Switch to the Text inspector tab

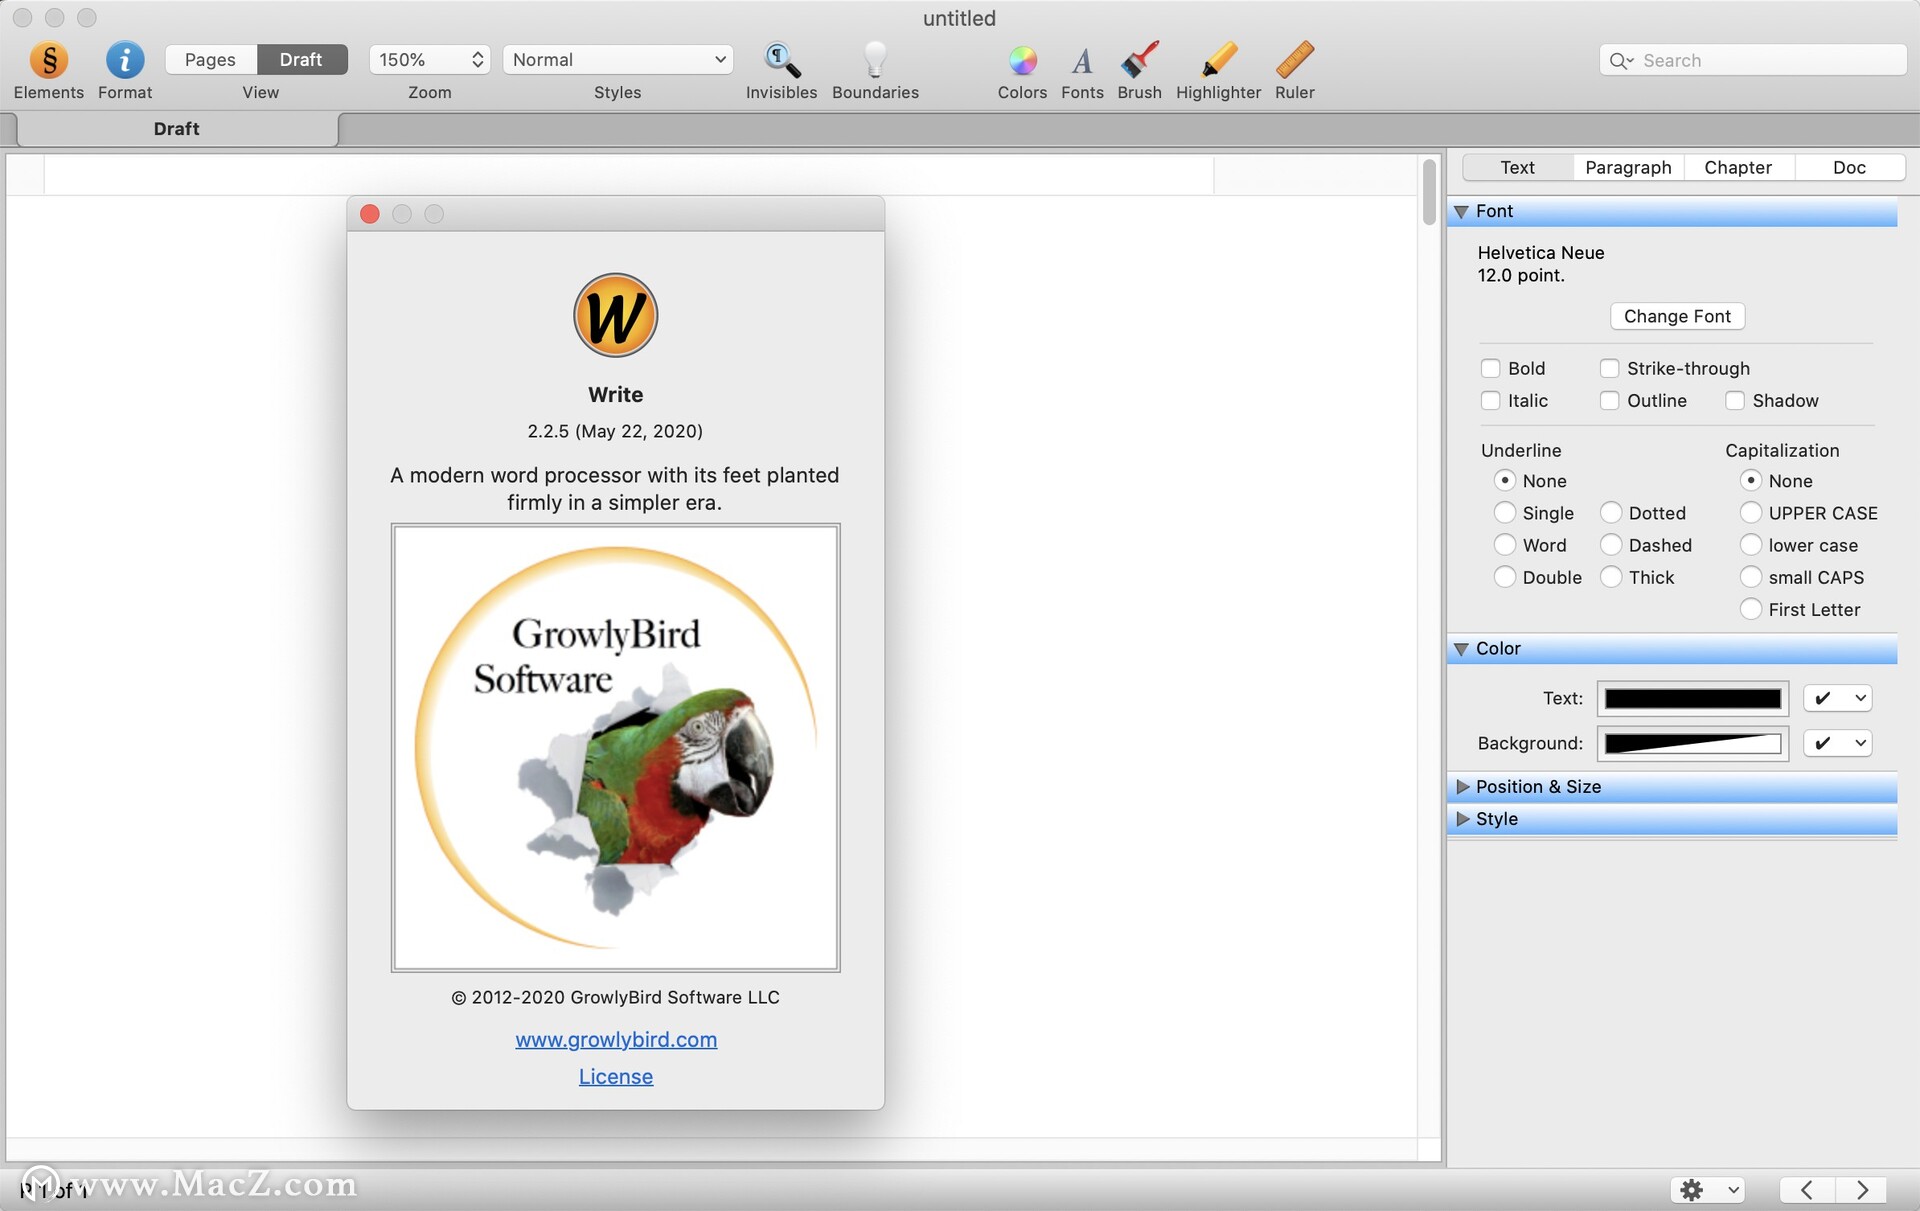[x=1517, y=167]
